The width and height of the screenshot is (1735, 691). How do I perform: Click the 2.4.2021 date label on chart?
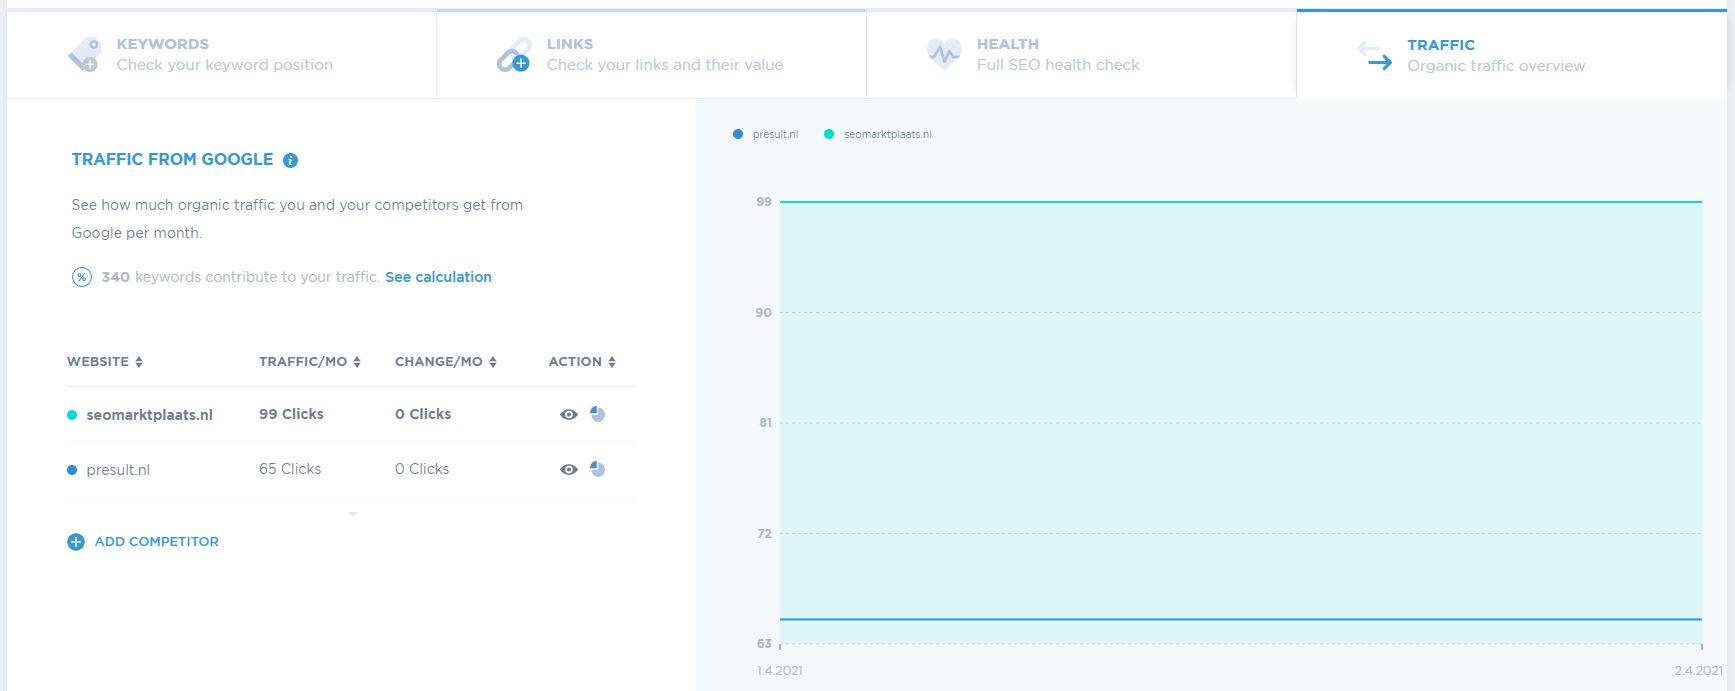click(1698, 670)
